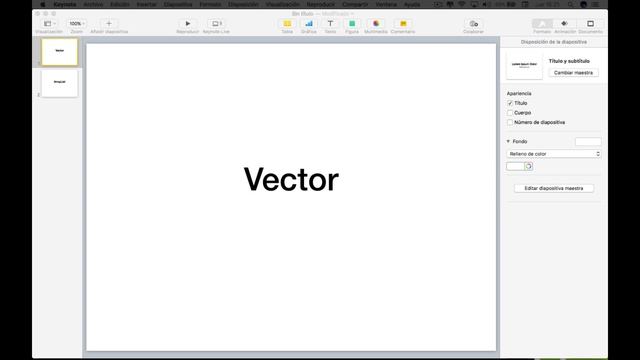Open the Reproducir menu in menu bar
The height and width of the screenshot is (360, 640).
[x=320, y=4]
